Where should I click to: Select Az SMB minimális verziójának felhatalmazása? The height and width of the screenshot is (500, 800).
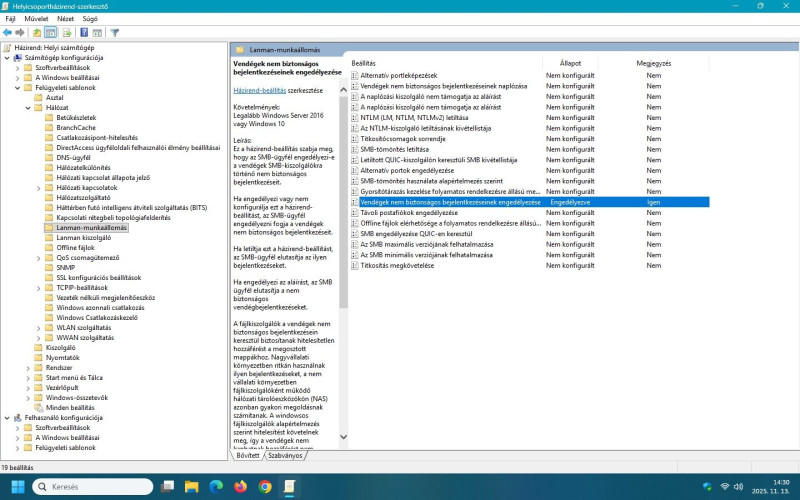(x=427, y=255)
